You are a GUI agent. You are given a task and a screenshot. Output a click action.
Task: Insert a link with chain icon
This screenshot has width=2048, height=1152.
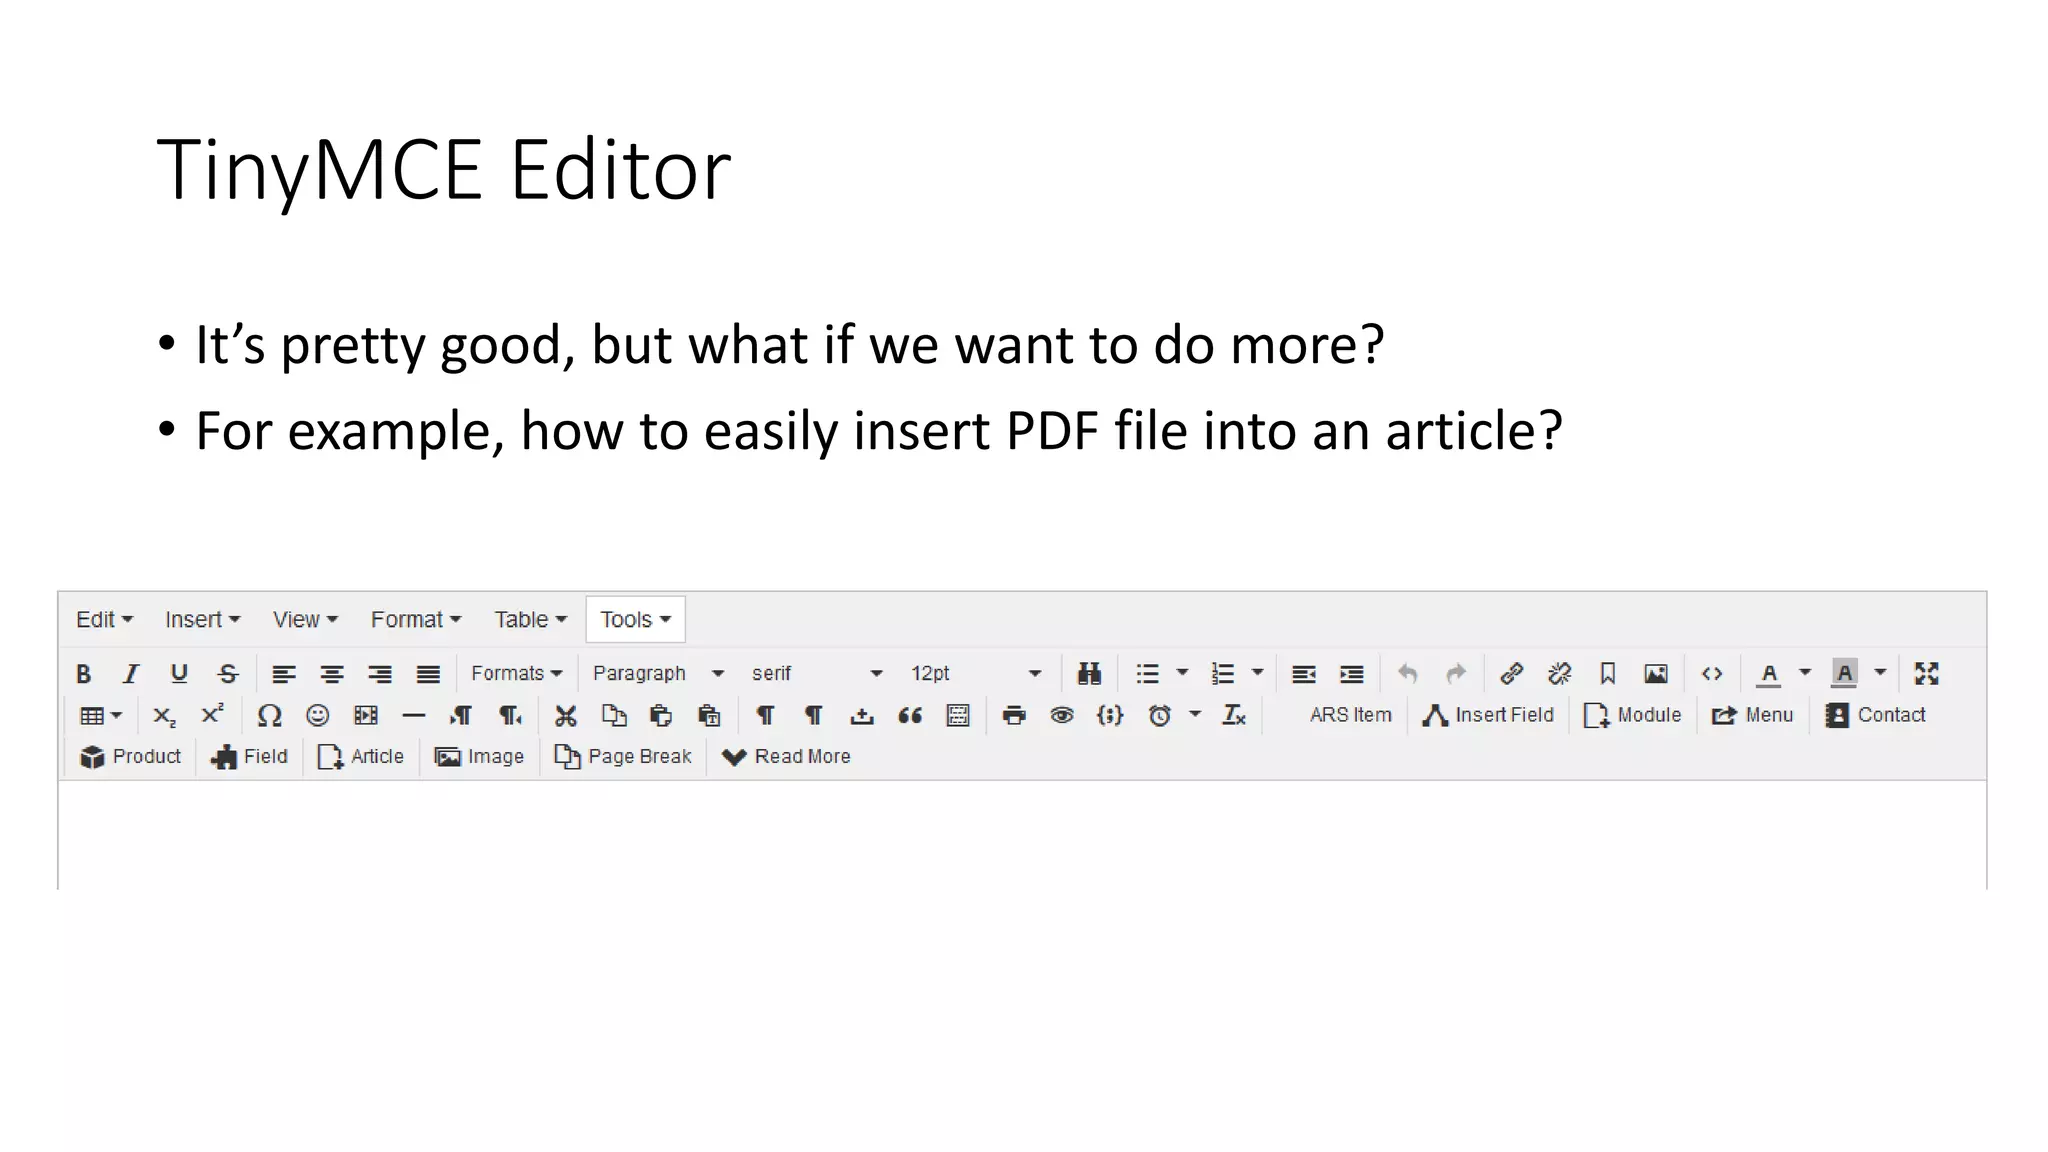tap(1511, 674)
